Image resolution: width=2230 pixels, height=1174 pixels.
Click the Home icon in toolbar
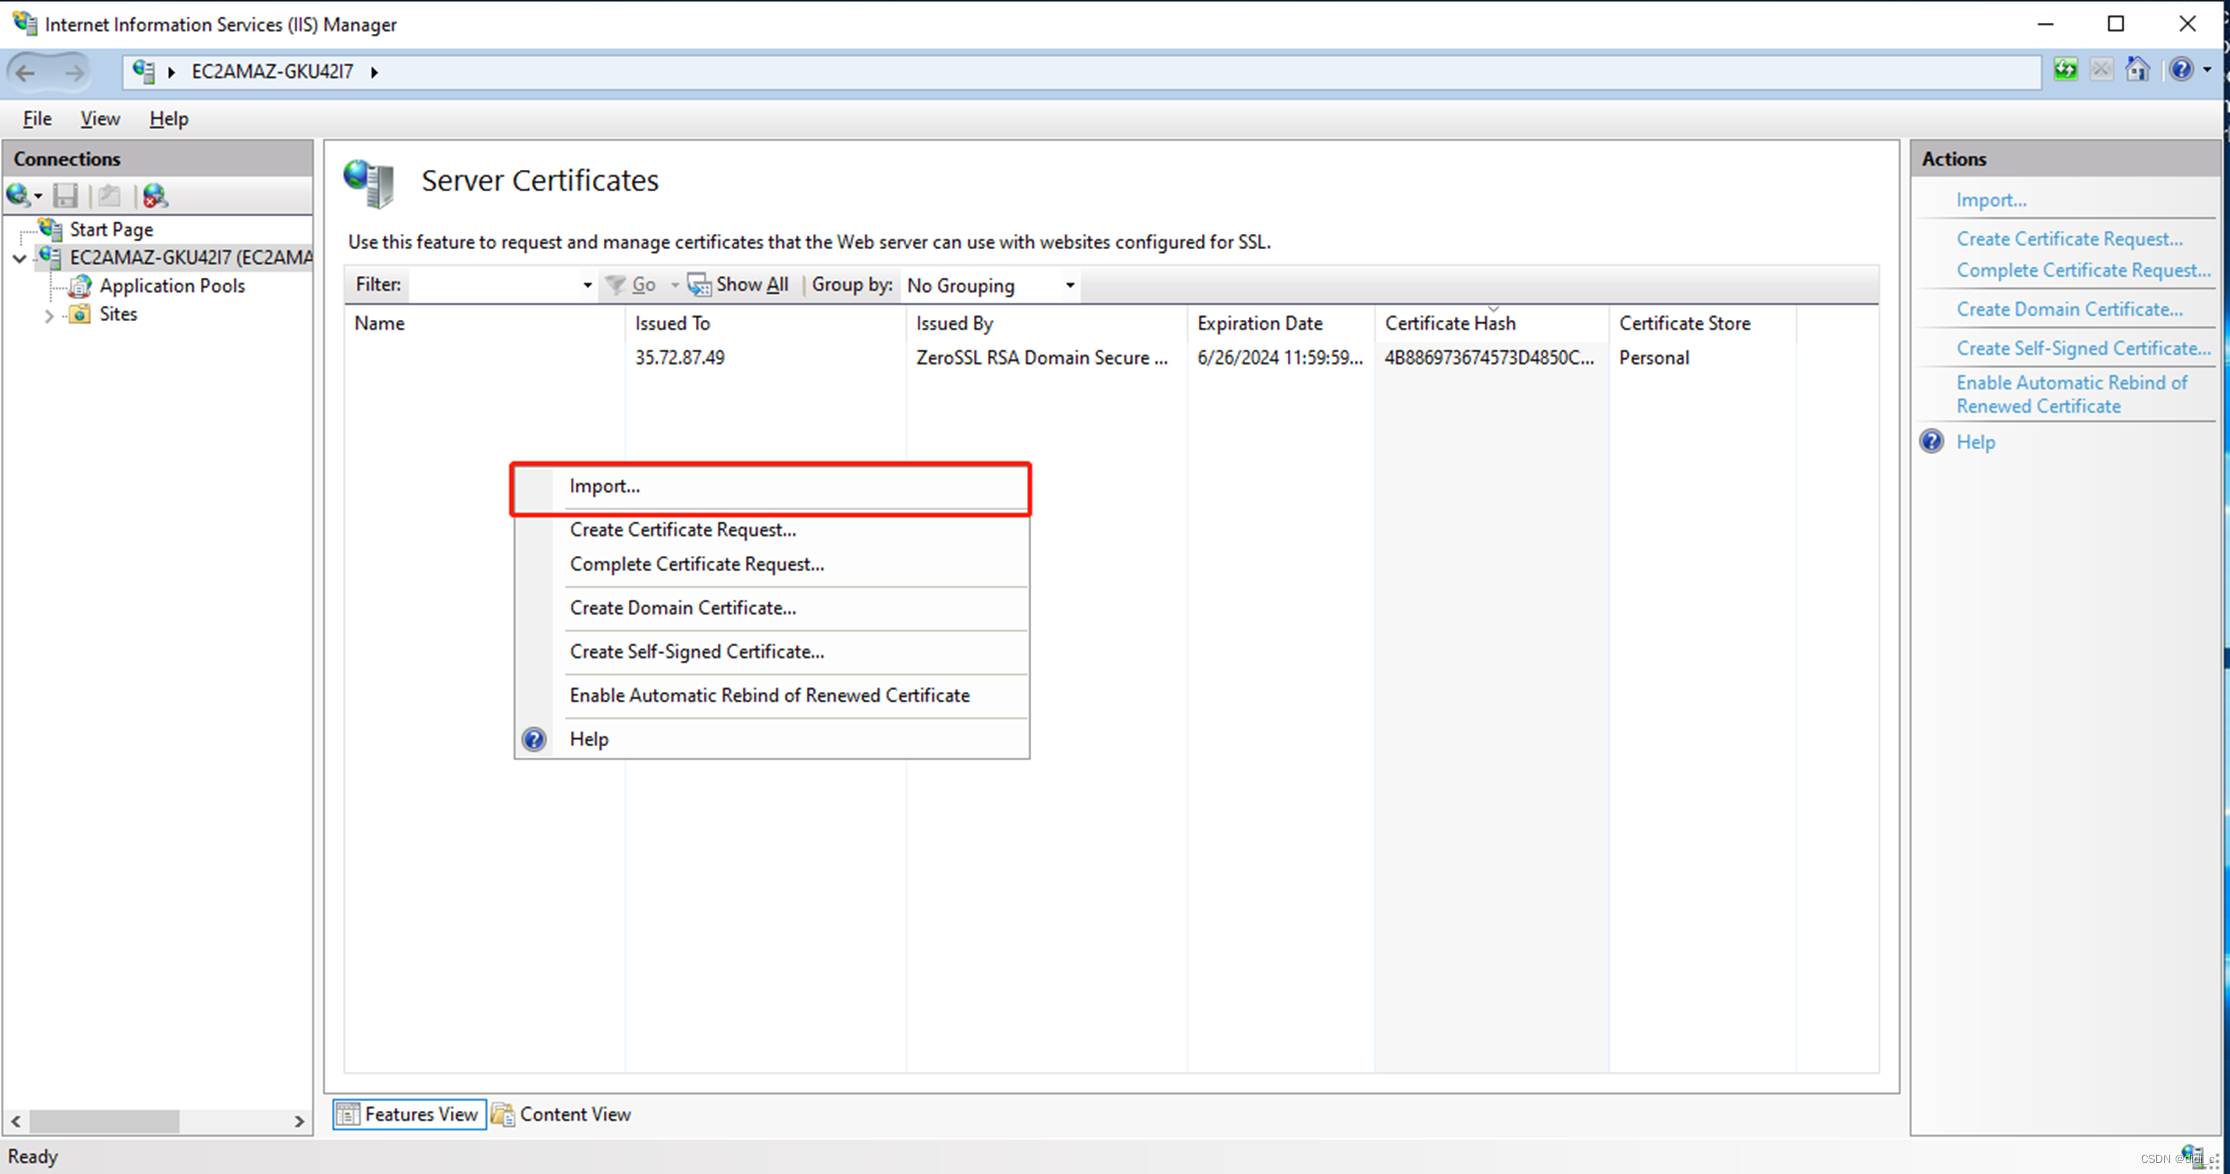pyautogui.click(x=2137, y=70)
